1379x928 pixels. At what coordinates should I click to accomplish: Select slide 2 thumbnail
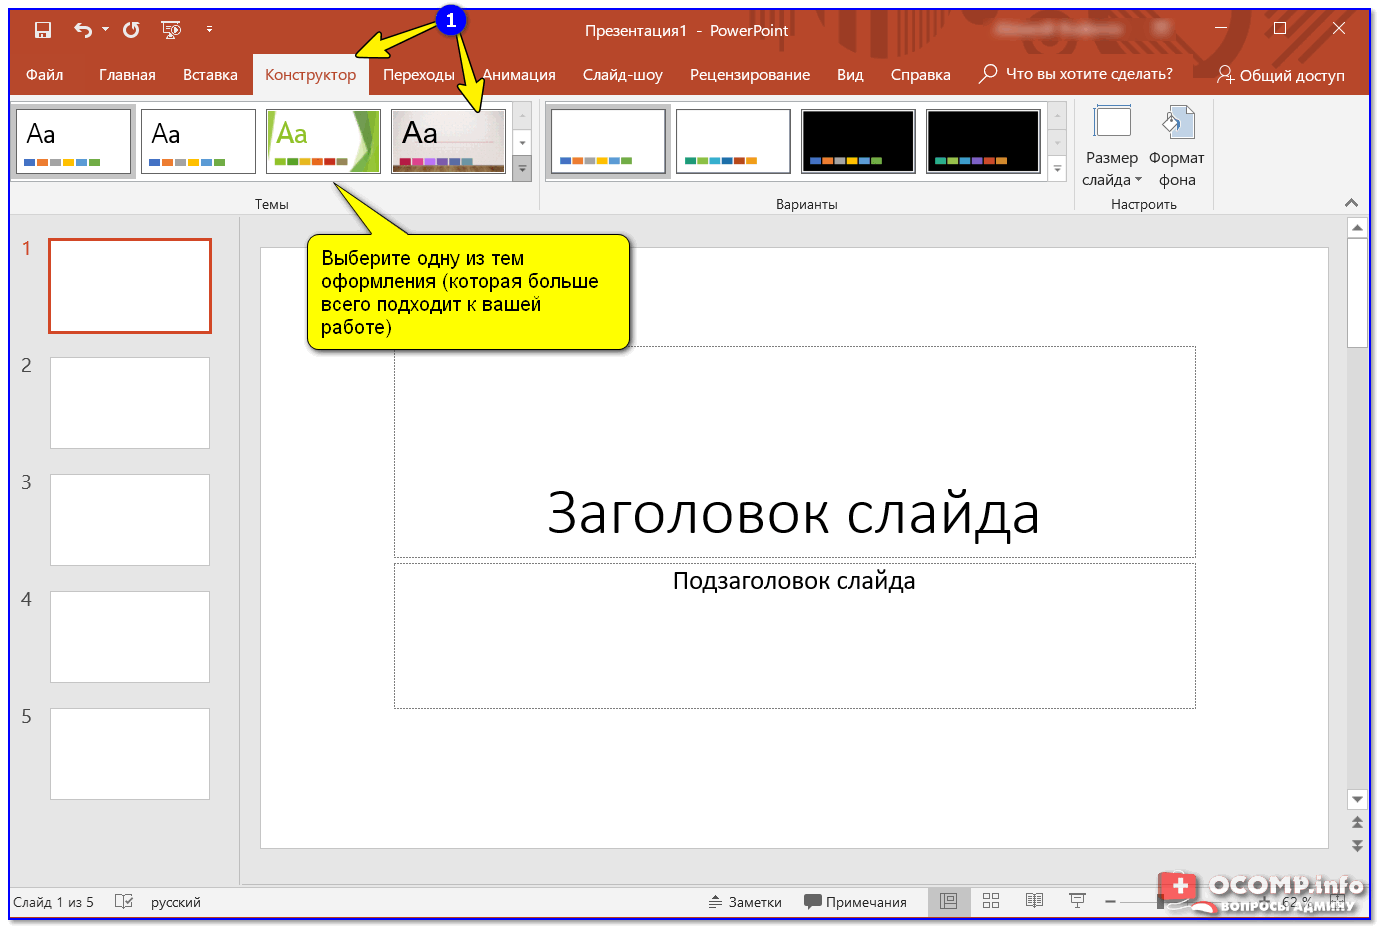coord(130,403)
